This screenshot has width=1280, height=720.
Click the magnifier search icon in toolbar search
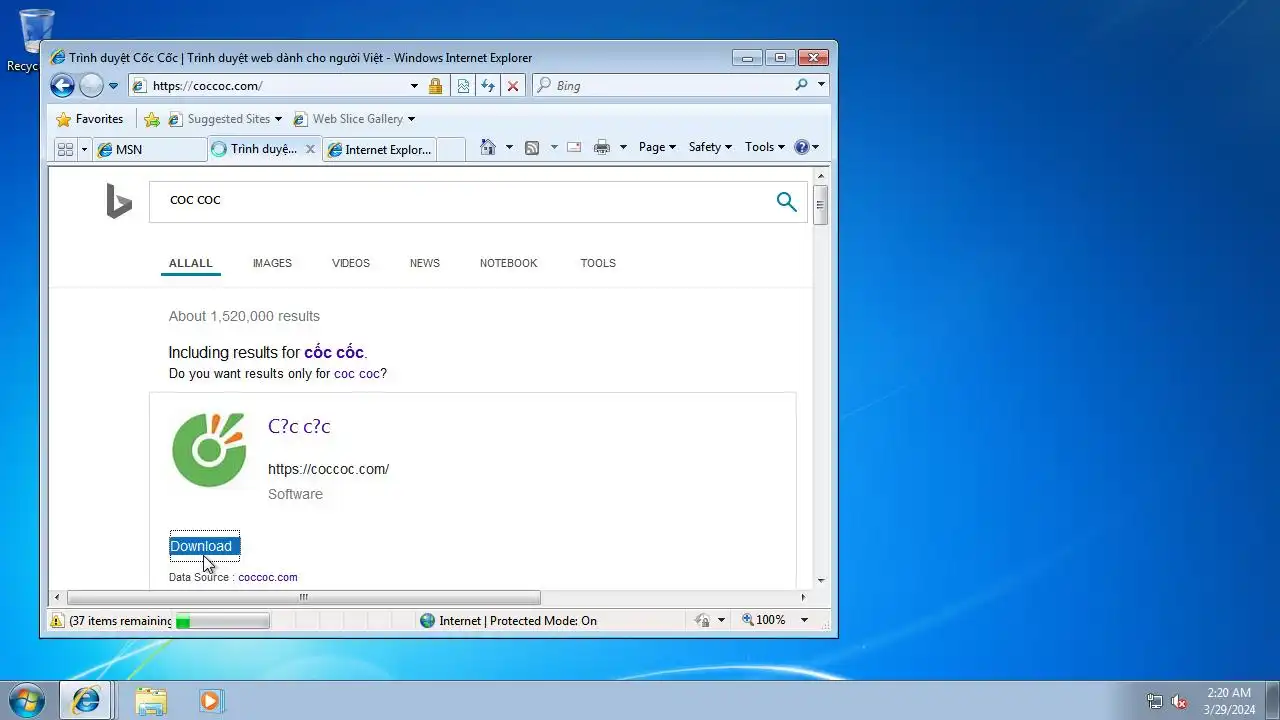(x=801, y=85)
